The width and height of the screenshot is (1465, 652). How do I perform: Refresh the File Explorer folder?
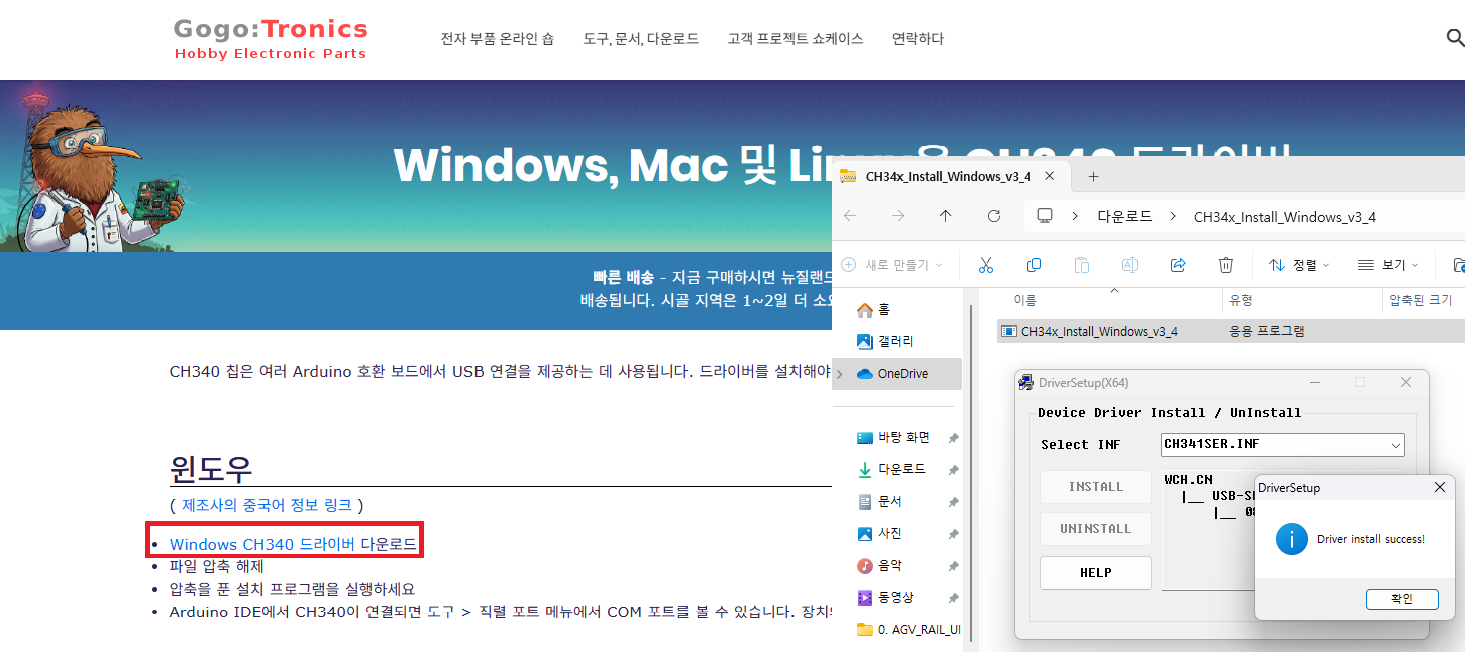[994, 216]
